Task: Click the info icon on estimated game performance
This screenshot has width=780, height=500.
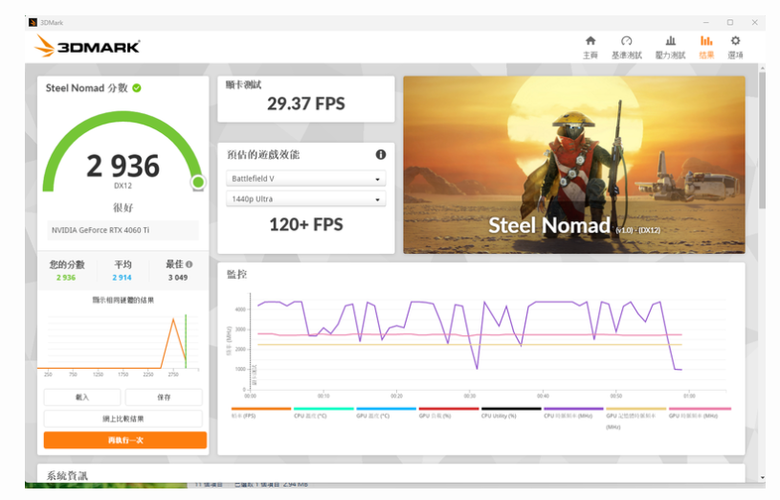Action: (x=381, y=155)
